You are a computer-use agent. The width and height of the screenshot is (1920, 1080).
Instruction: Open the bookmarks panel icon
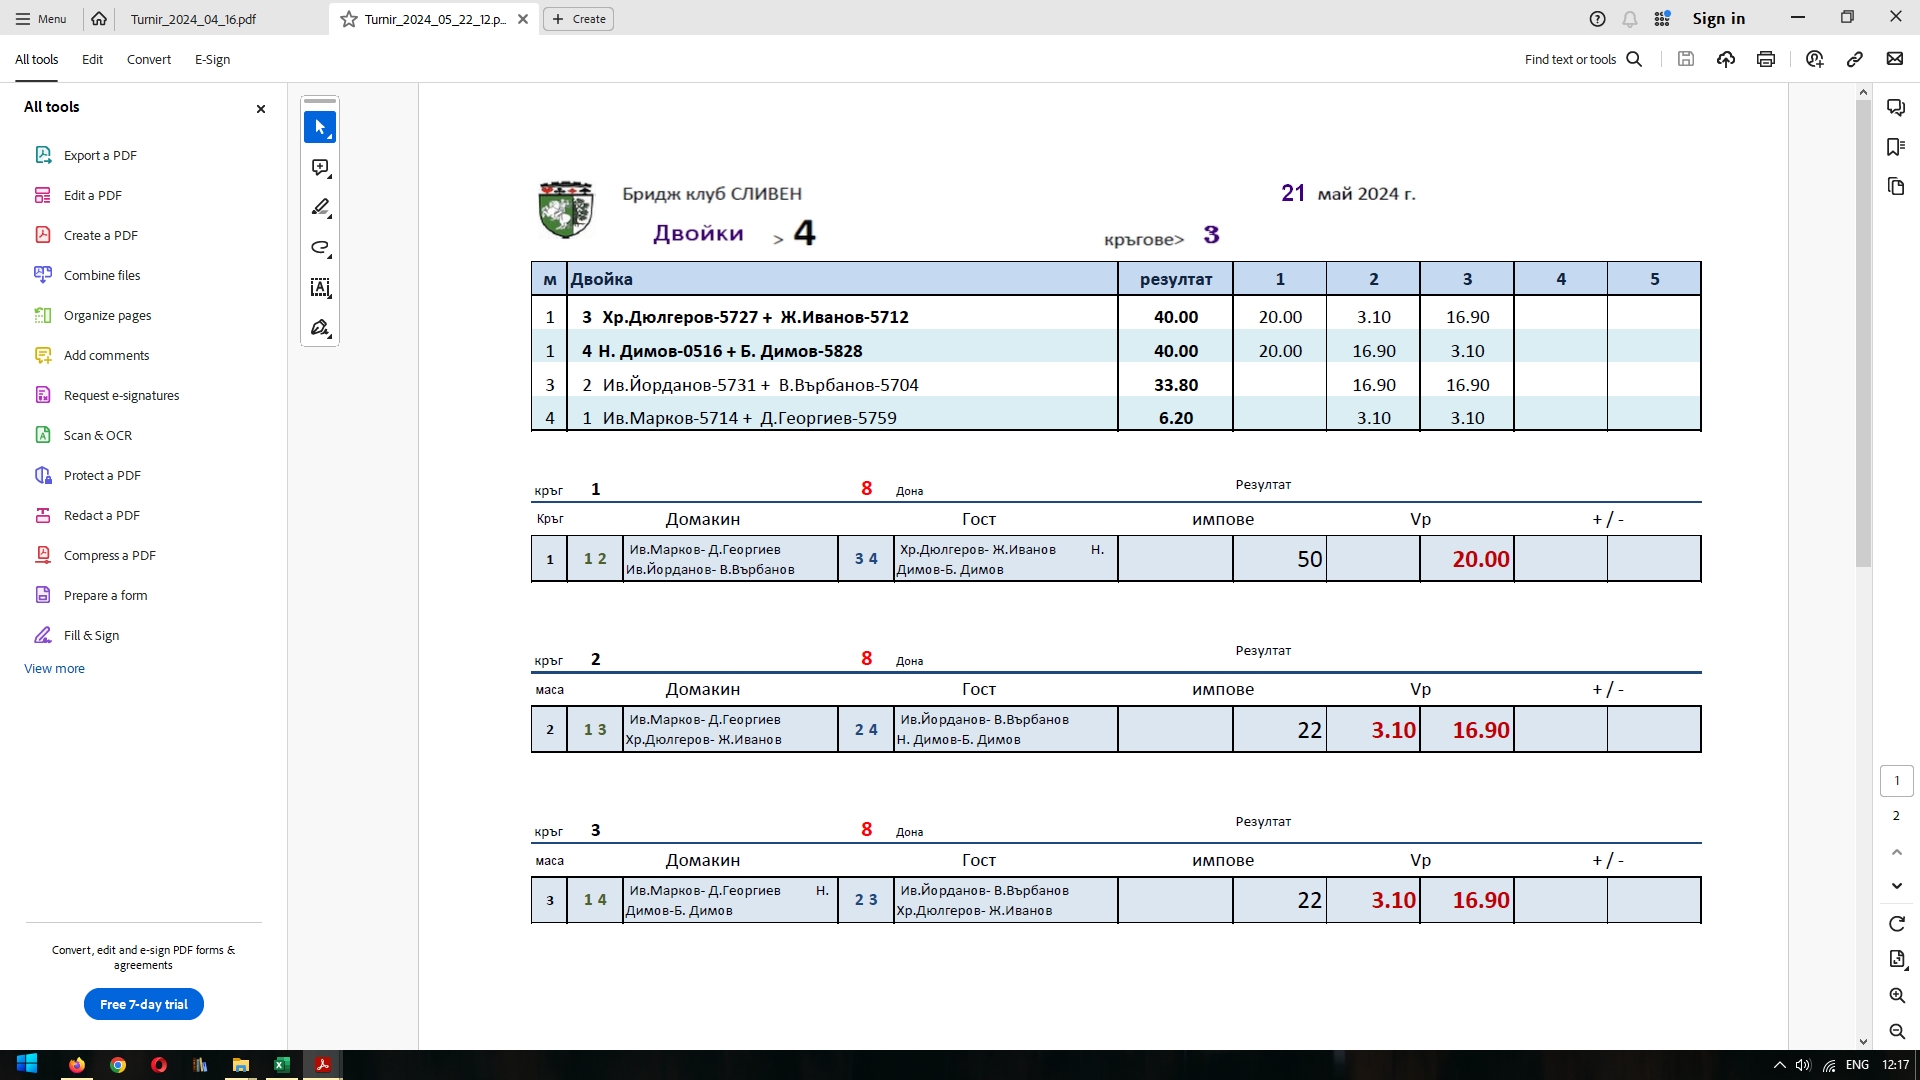coord(1896,147)
